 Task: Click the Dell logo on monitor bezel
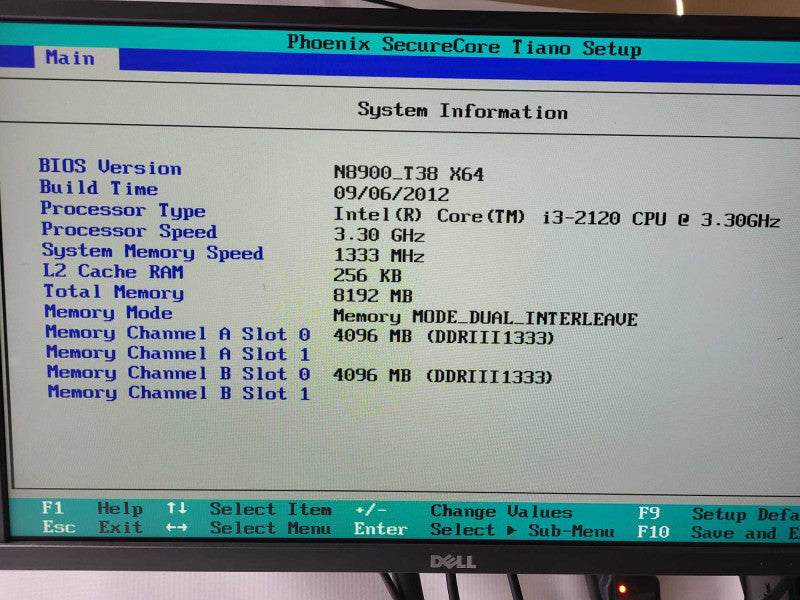453,562
